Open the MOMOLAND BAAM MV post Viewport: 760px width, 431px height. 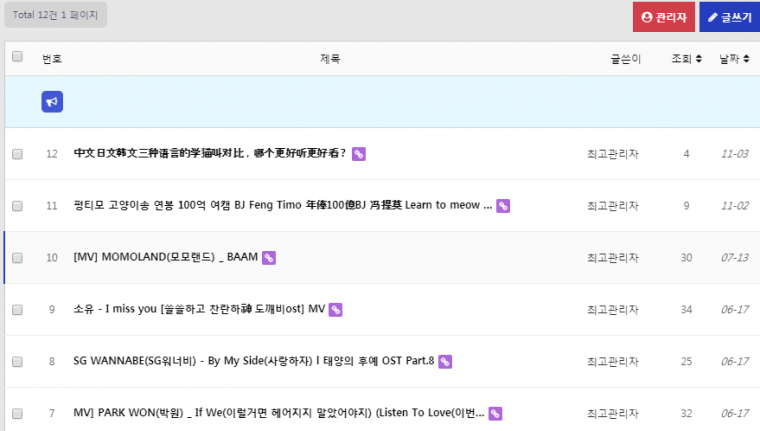(x=165, y=257)
